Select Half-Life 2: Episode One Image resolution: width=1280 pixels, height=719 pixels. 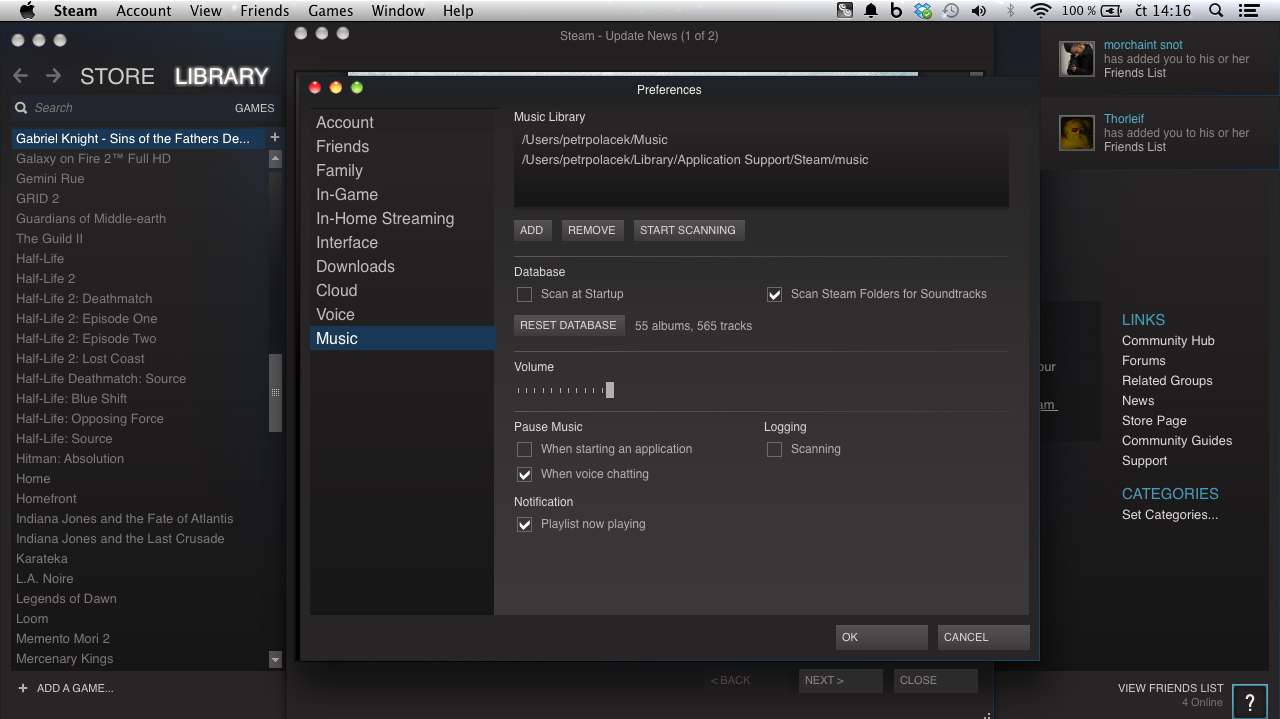[87, 318]
